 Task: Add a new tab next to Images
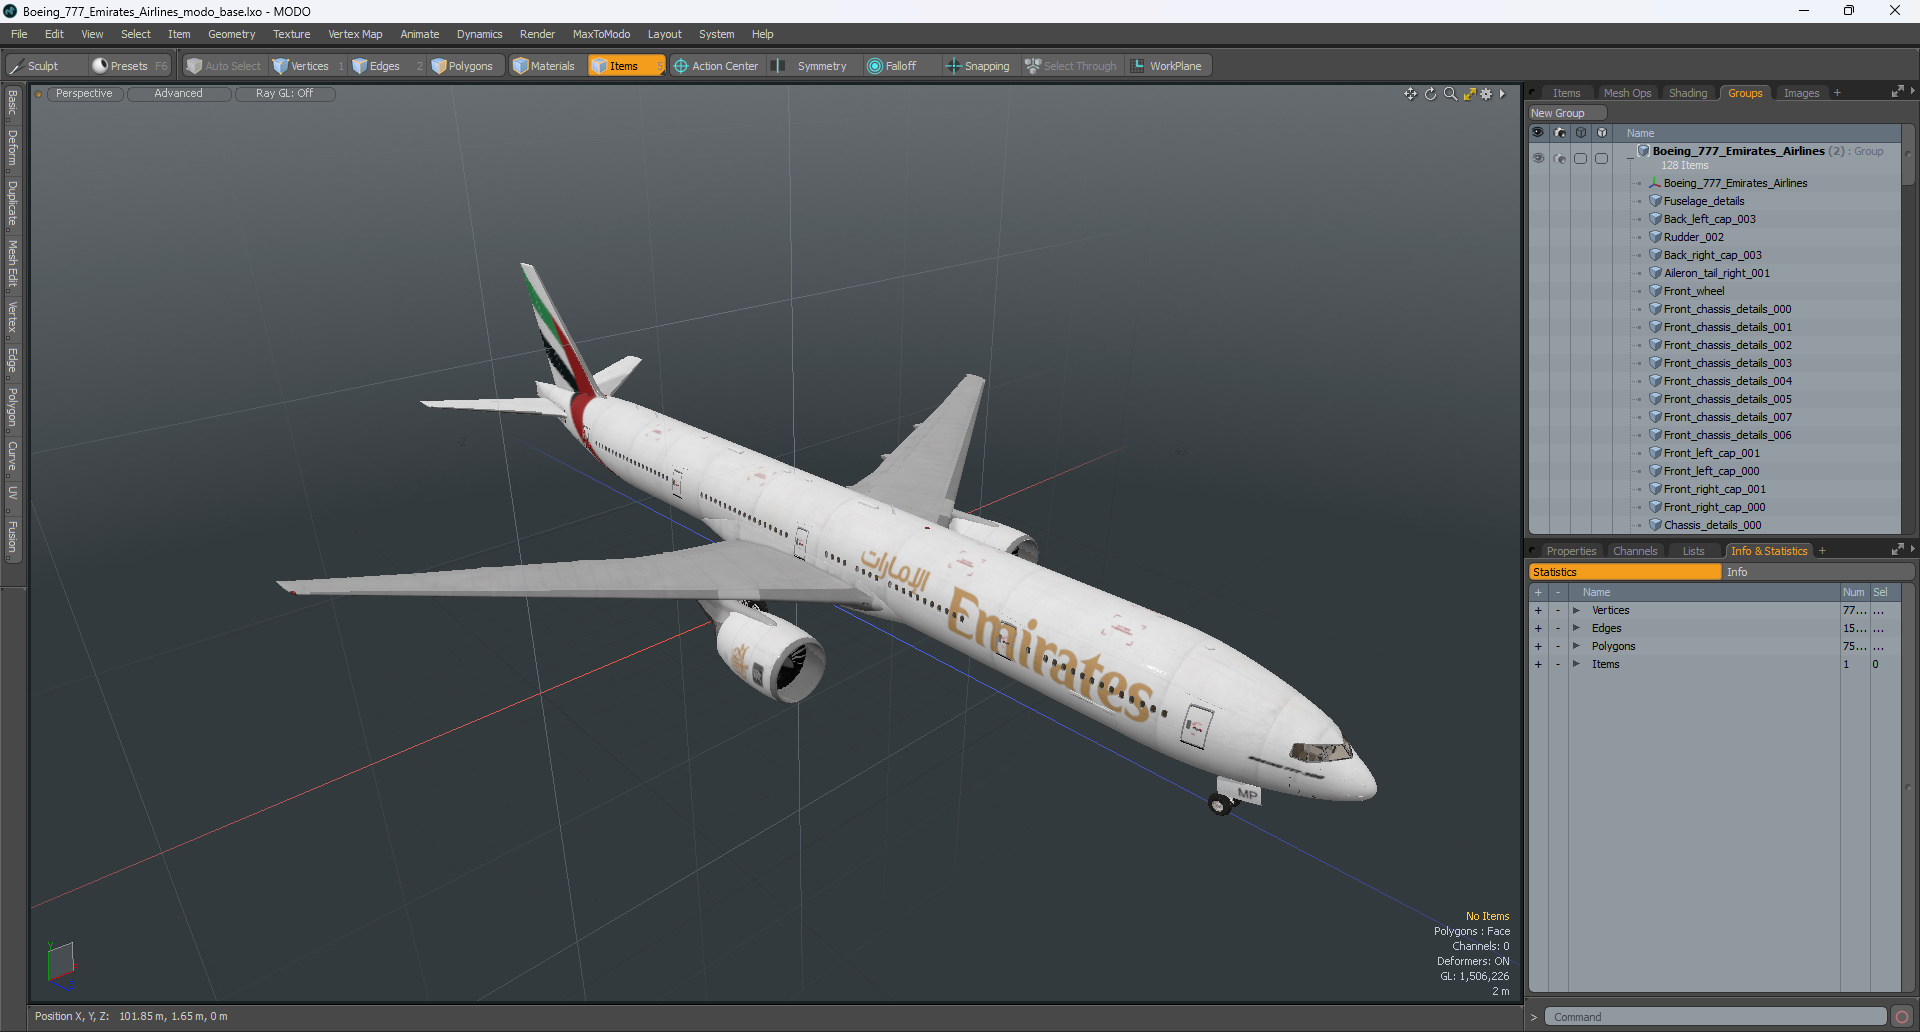[1837, 93]
